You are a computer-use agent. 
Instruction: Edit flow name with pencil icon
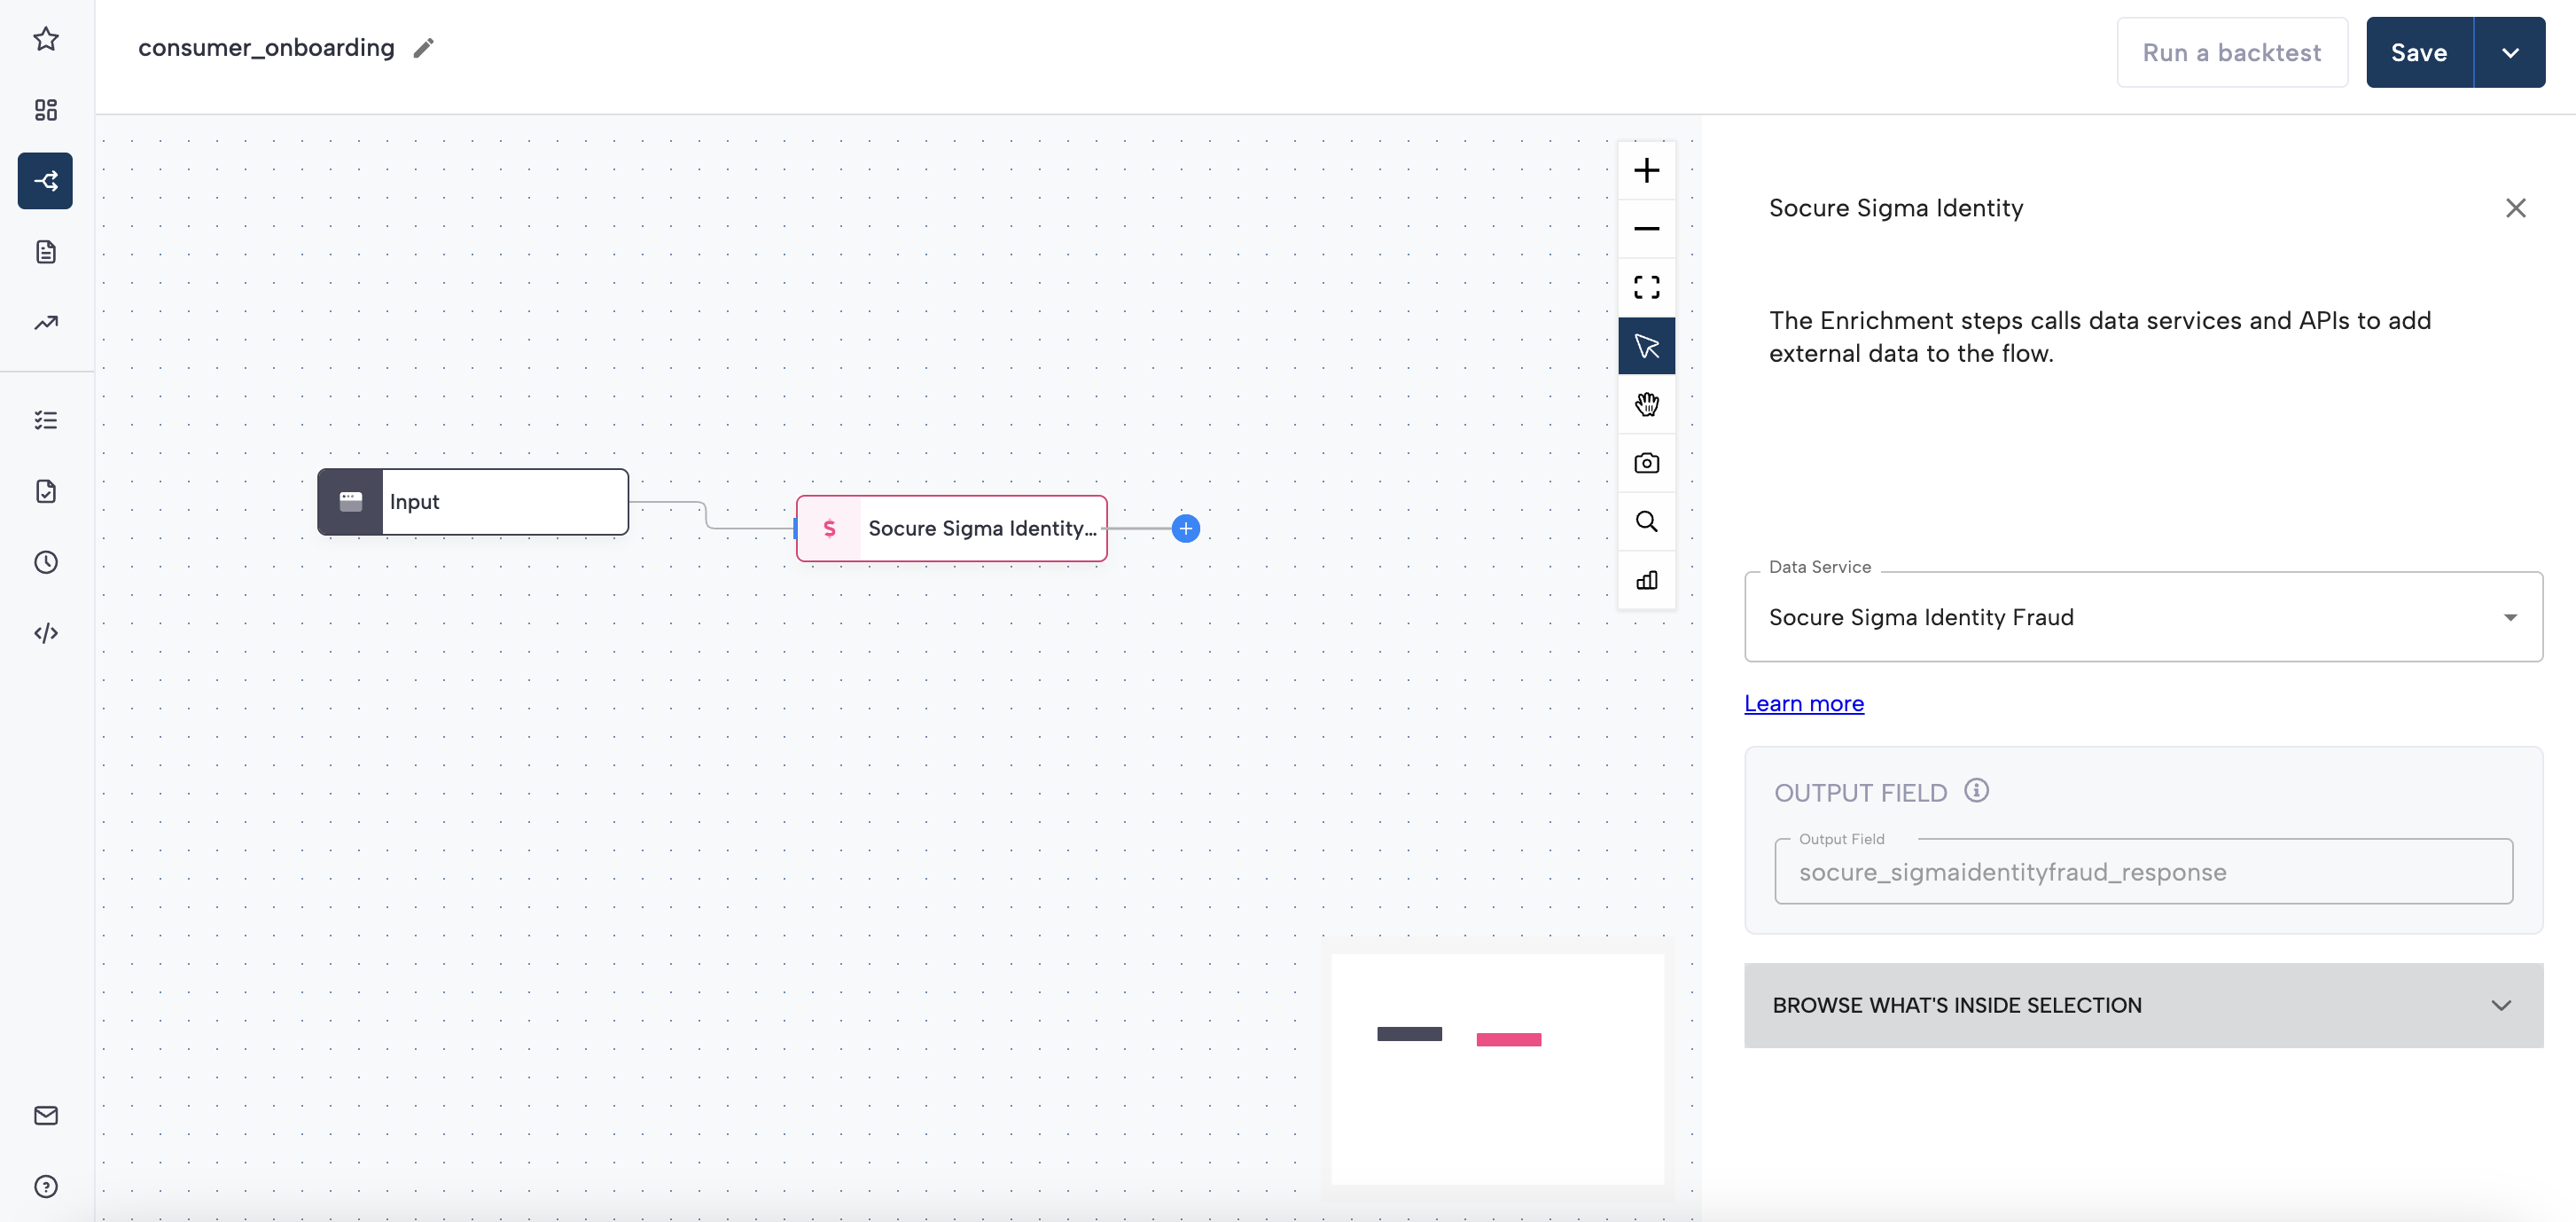pyautogui.click(x=424, y=48)
